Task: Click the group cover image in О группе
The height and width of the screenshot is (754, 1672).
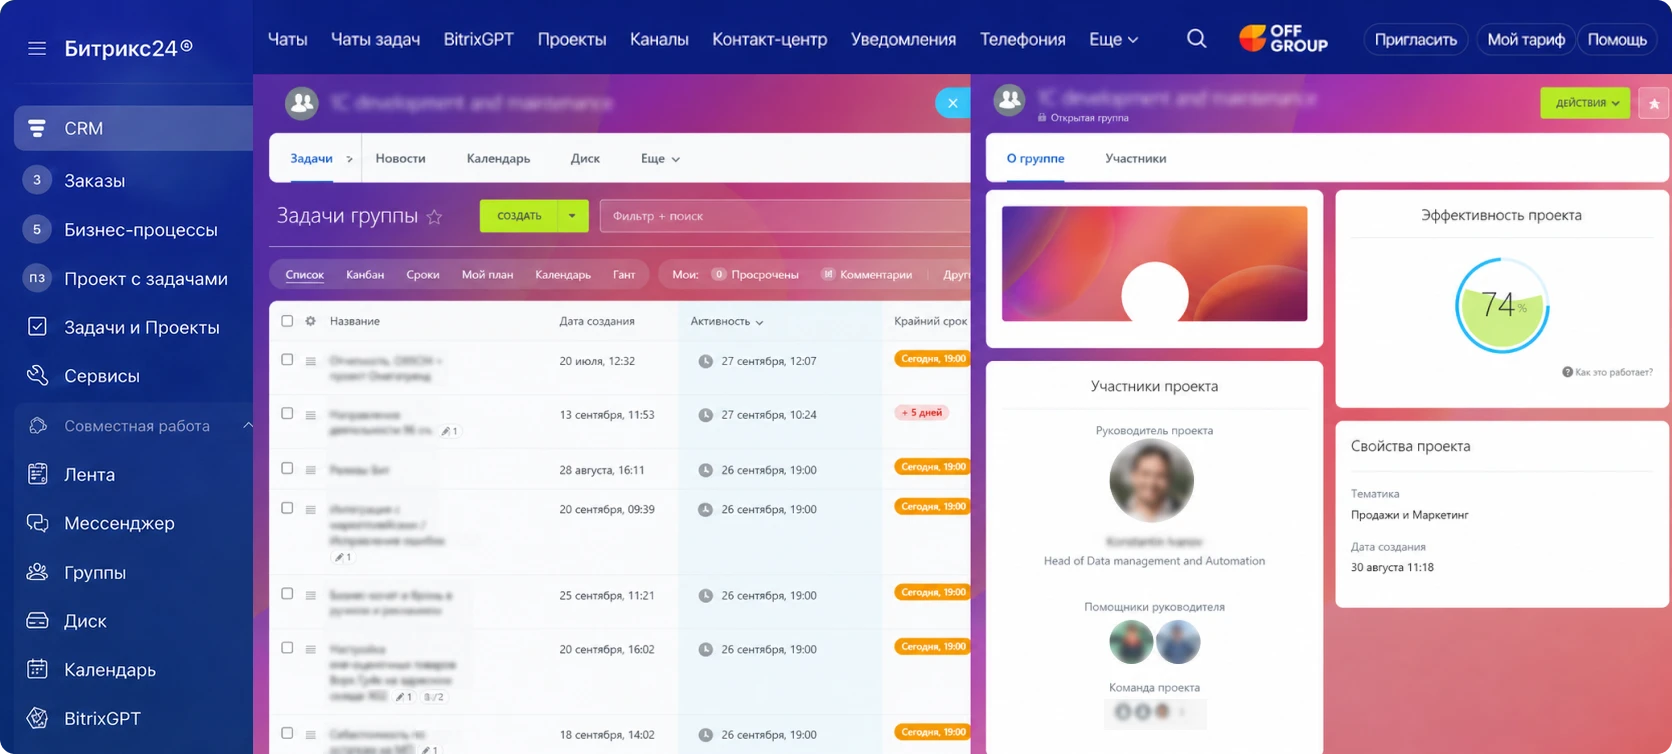Action: 1154,264
